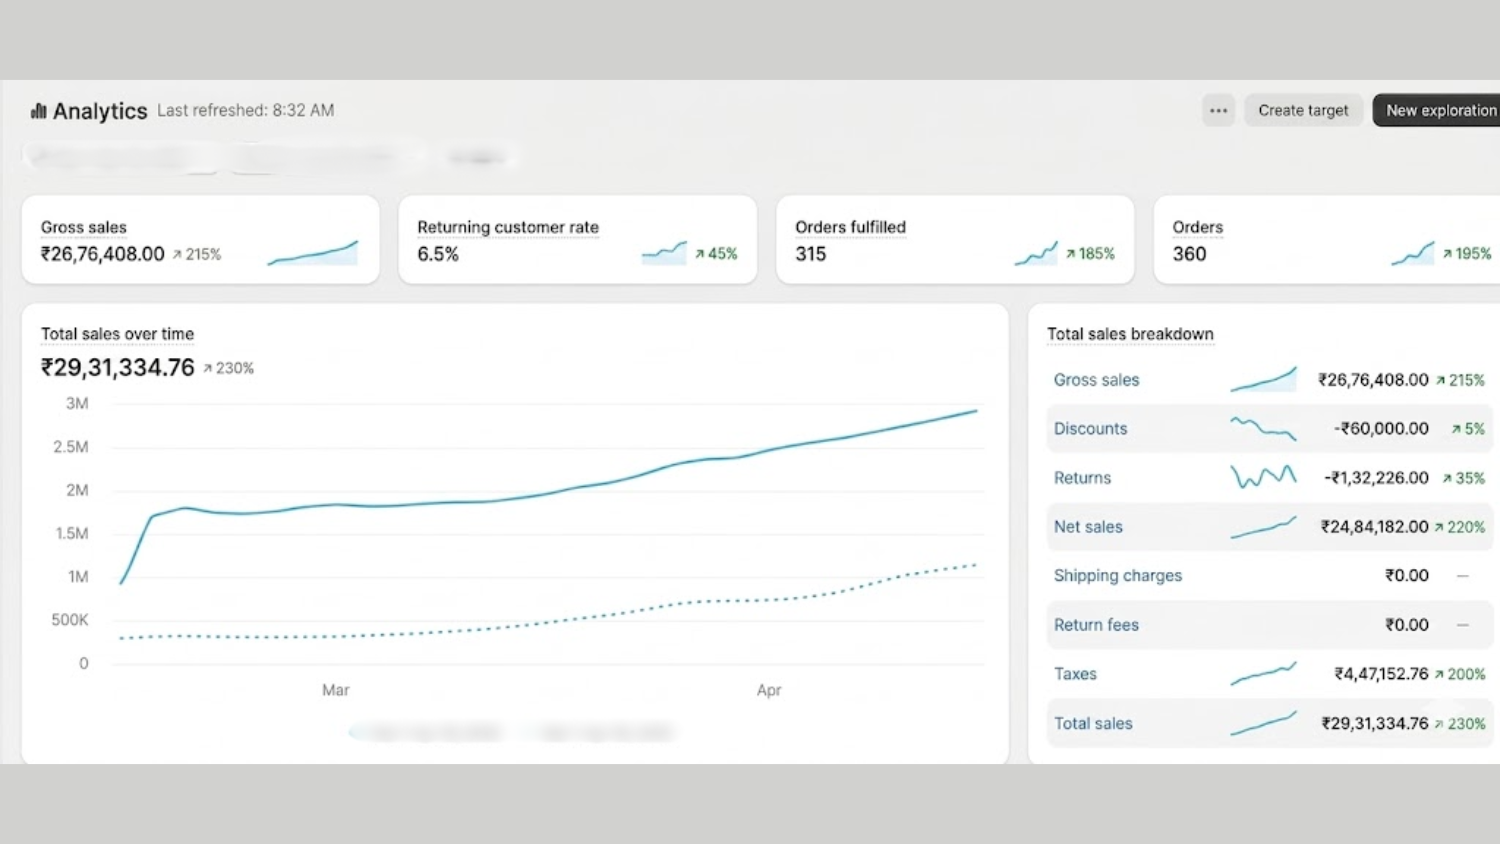Click the Apr label on chart axis

(769, 690)
